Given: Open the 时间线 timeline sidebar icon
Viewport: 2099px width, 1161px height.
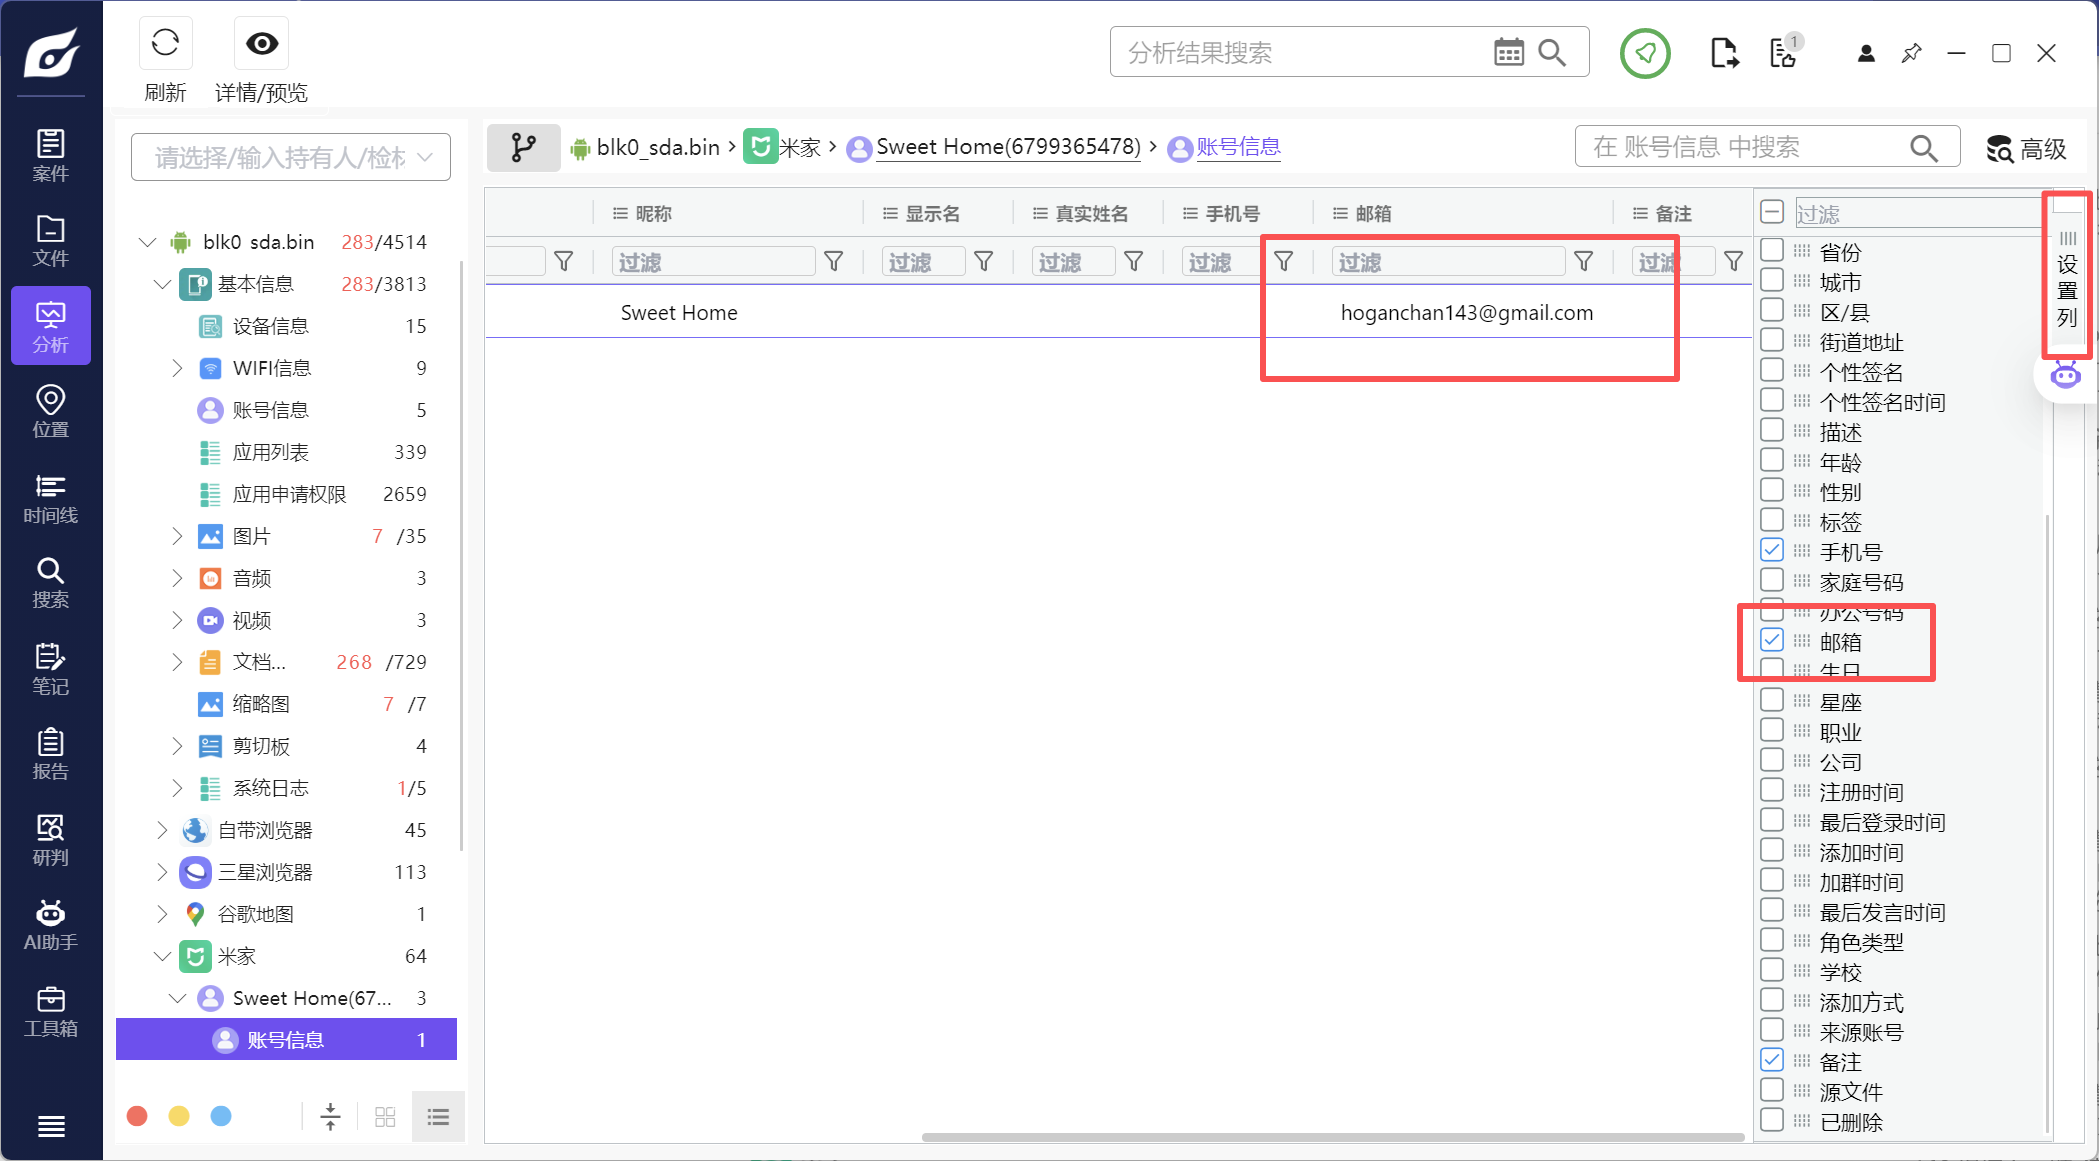Looking at the screenshot, I should pos(50,498).
